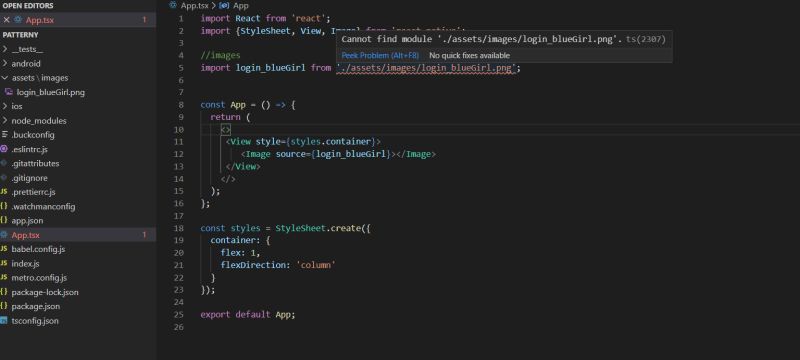
Task: Click the React icon in the breadcrumb
Action: [174, 6]
